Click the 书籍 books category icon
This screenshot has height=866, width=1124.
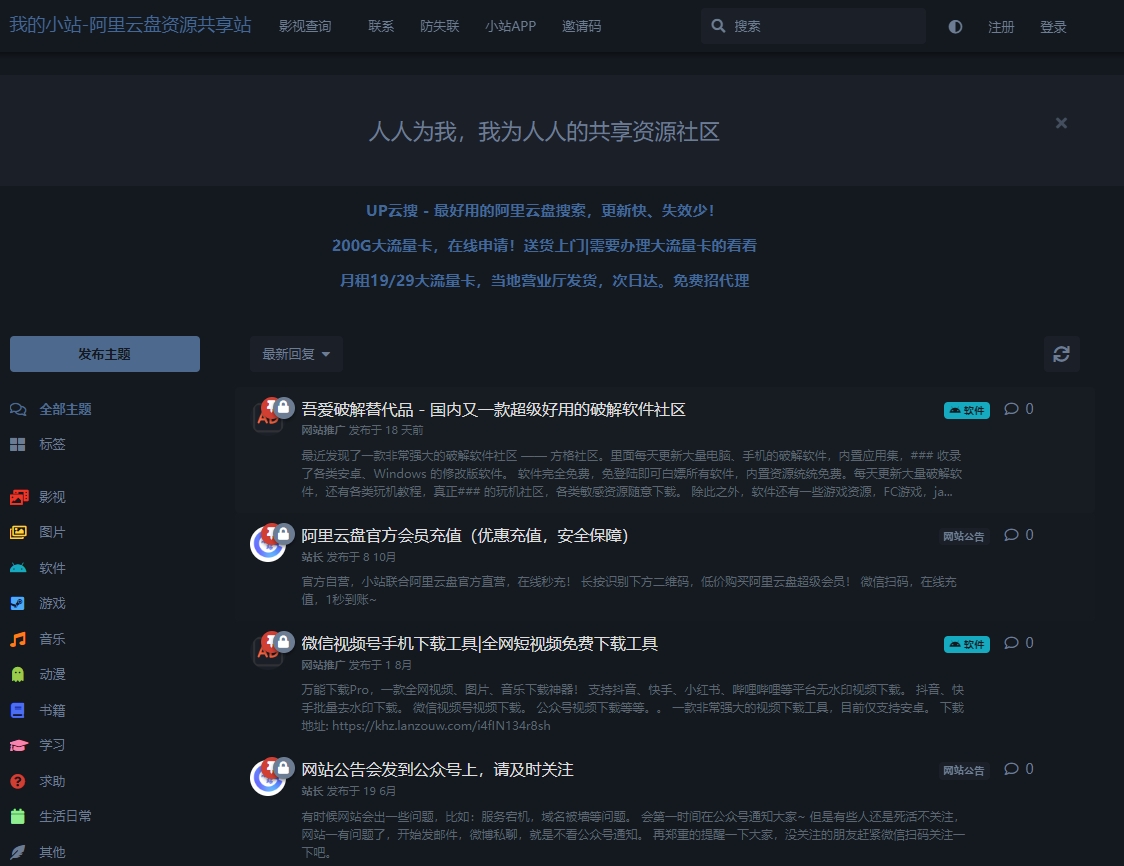[18, 709]
